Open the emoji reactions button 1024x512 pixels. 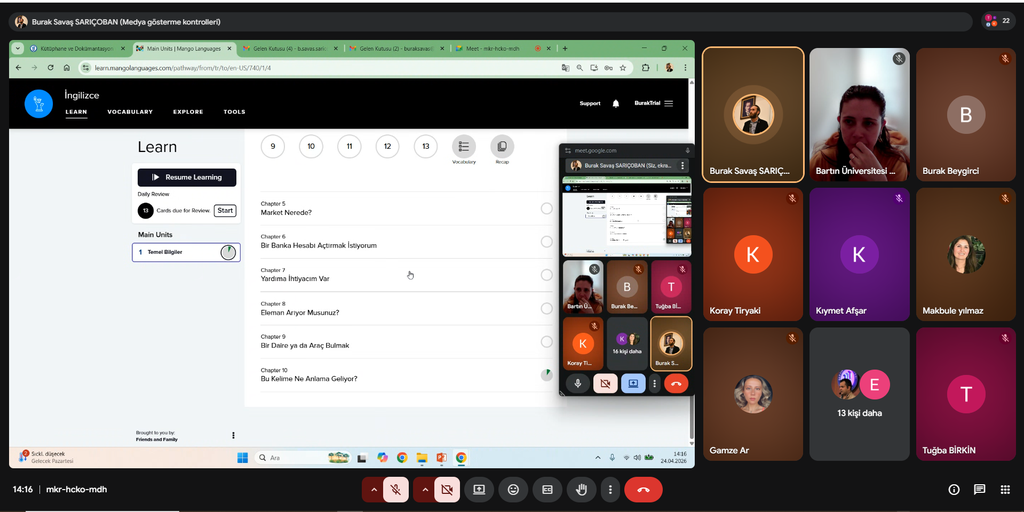tap(513, 490)
